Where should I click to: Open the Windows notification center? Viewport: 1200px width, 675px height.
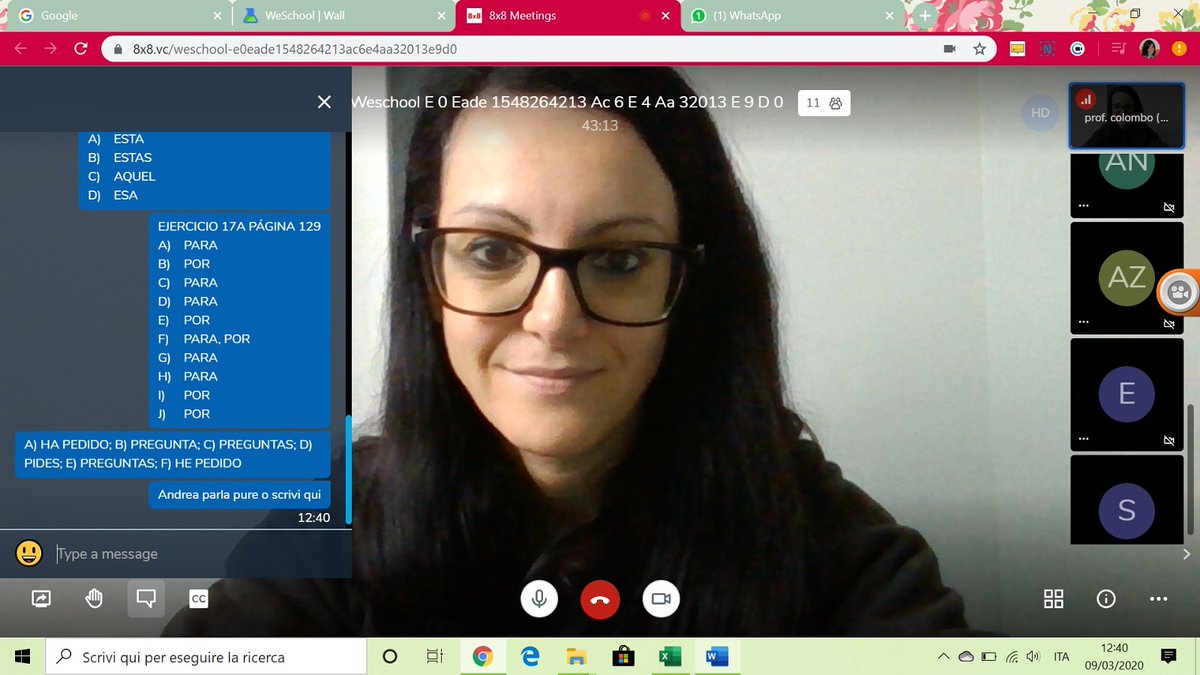click(1168, 656)
